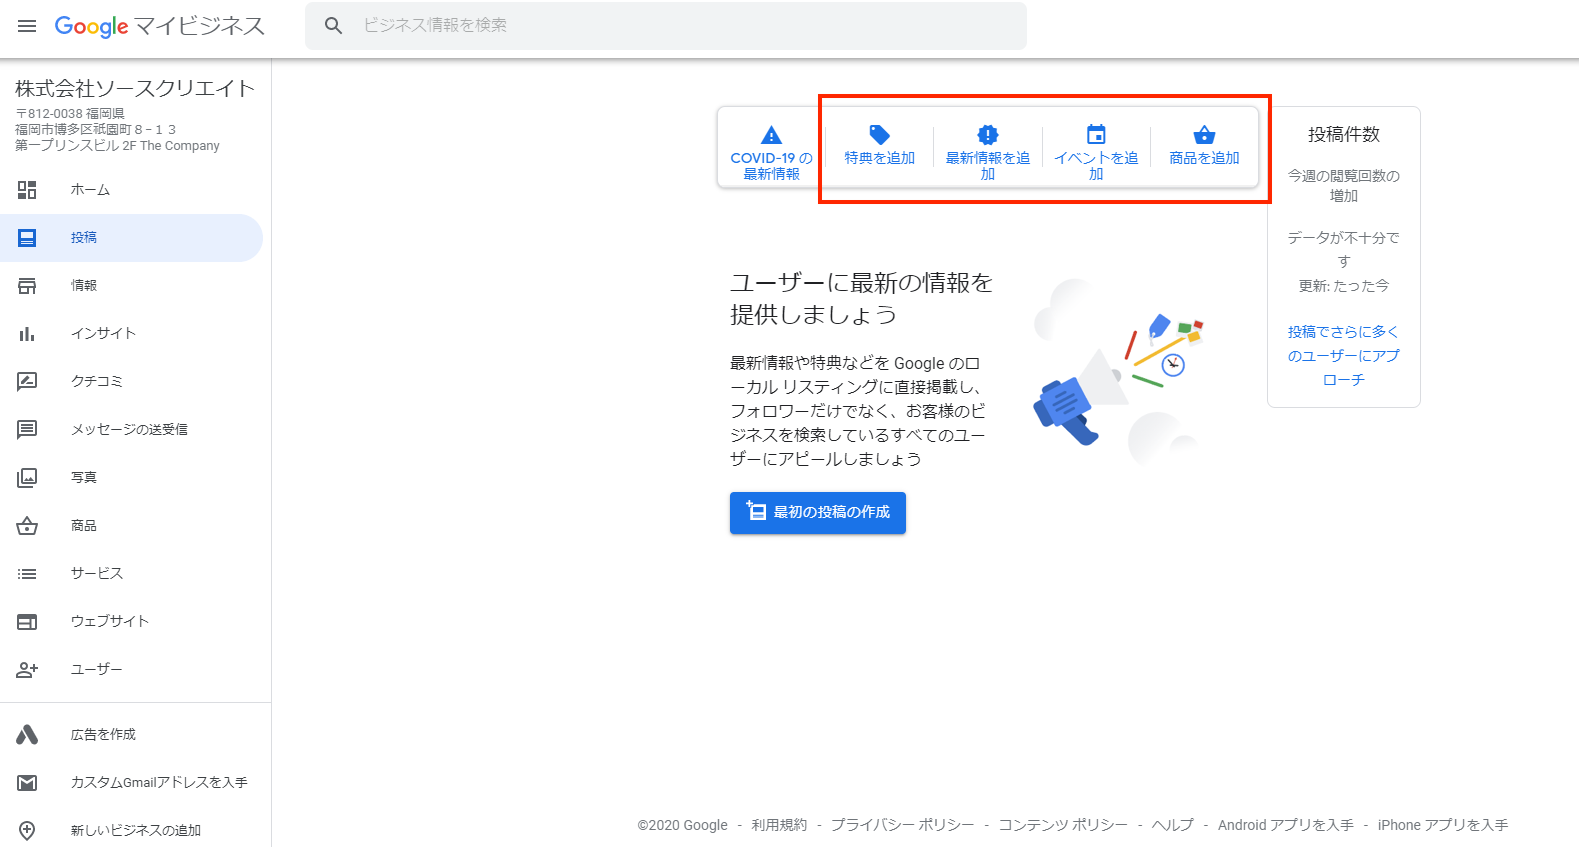The width and height of the screenshot is (1579, 847).
Task: Click the Google Ads icon for 広告を作成
Action: click(27, 735)
